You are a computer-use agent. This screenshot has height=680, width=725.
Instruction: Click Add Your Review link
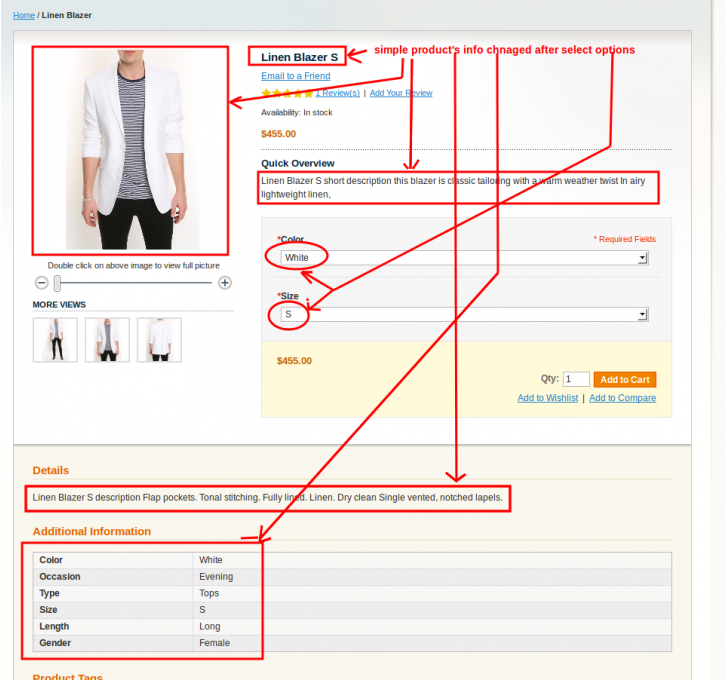pyautogui.click(x=401, y=93)
